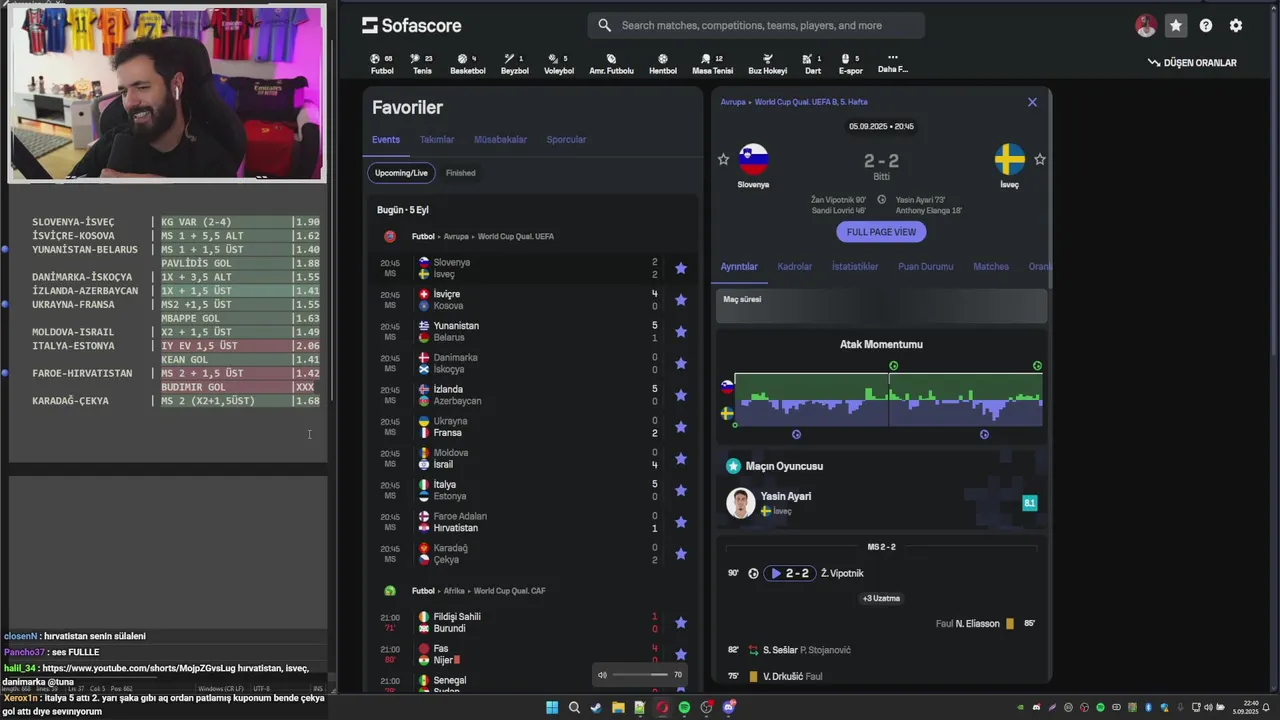This screenshot has height=720, width=1280.
Task: Open the Dart sport category
Action: point(813,64)
